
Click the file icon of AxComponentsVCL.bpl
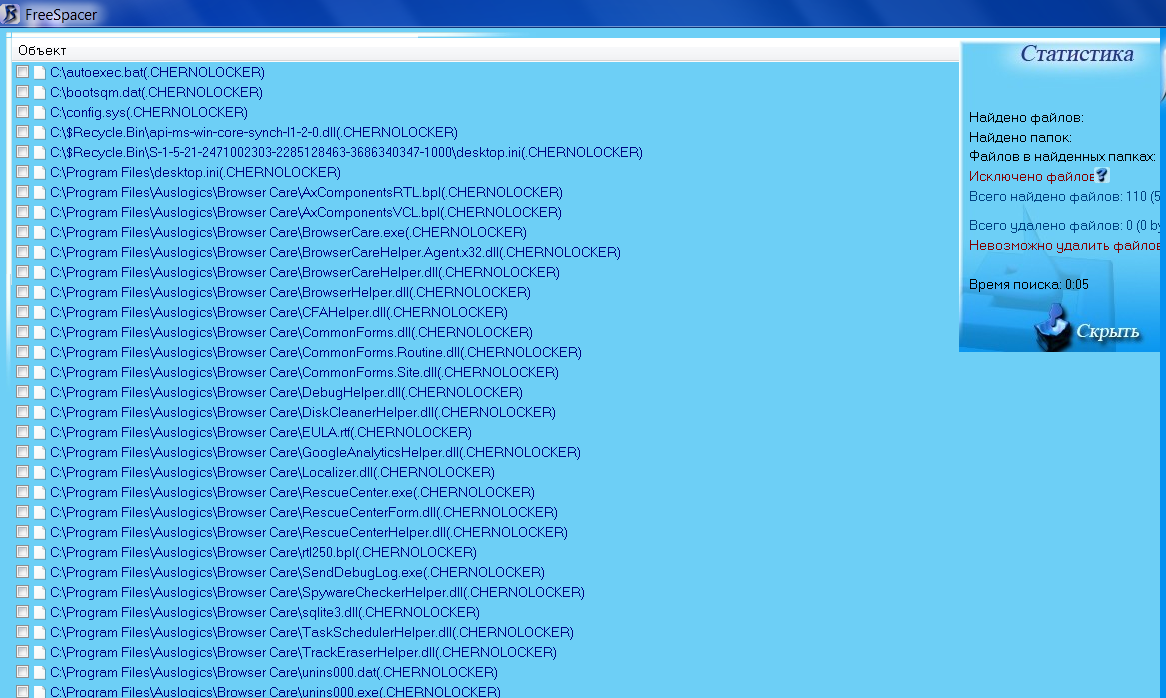pos(39,213)
